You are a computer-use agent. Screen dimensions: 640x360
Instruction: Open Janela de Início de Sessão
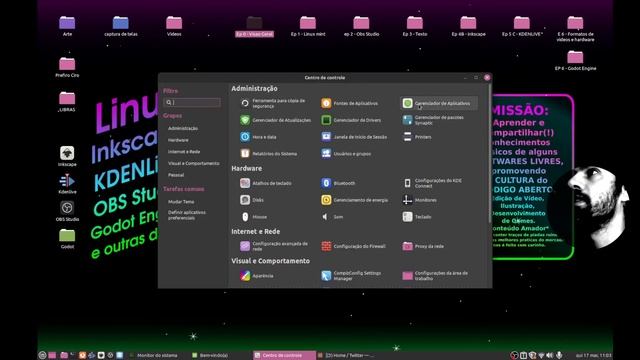click(354, 137)
